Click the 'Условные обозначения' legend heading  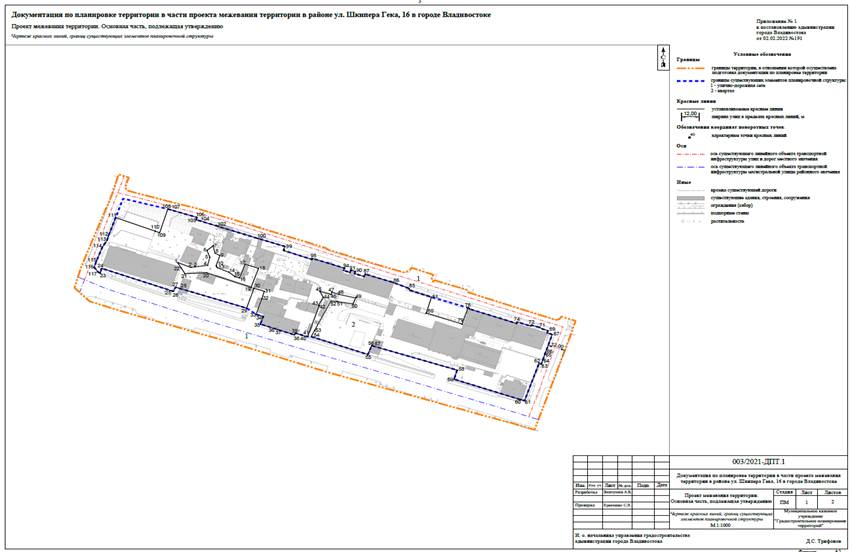(762, 54)
